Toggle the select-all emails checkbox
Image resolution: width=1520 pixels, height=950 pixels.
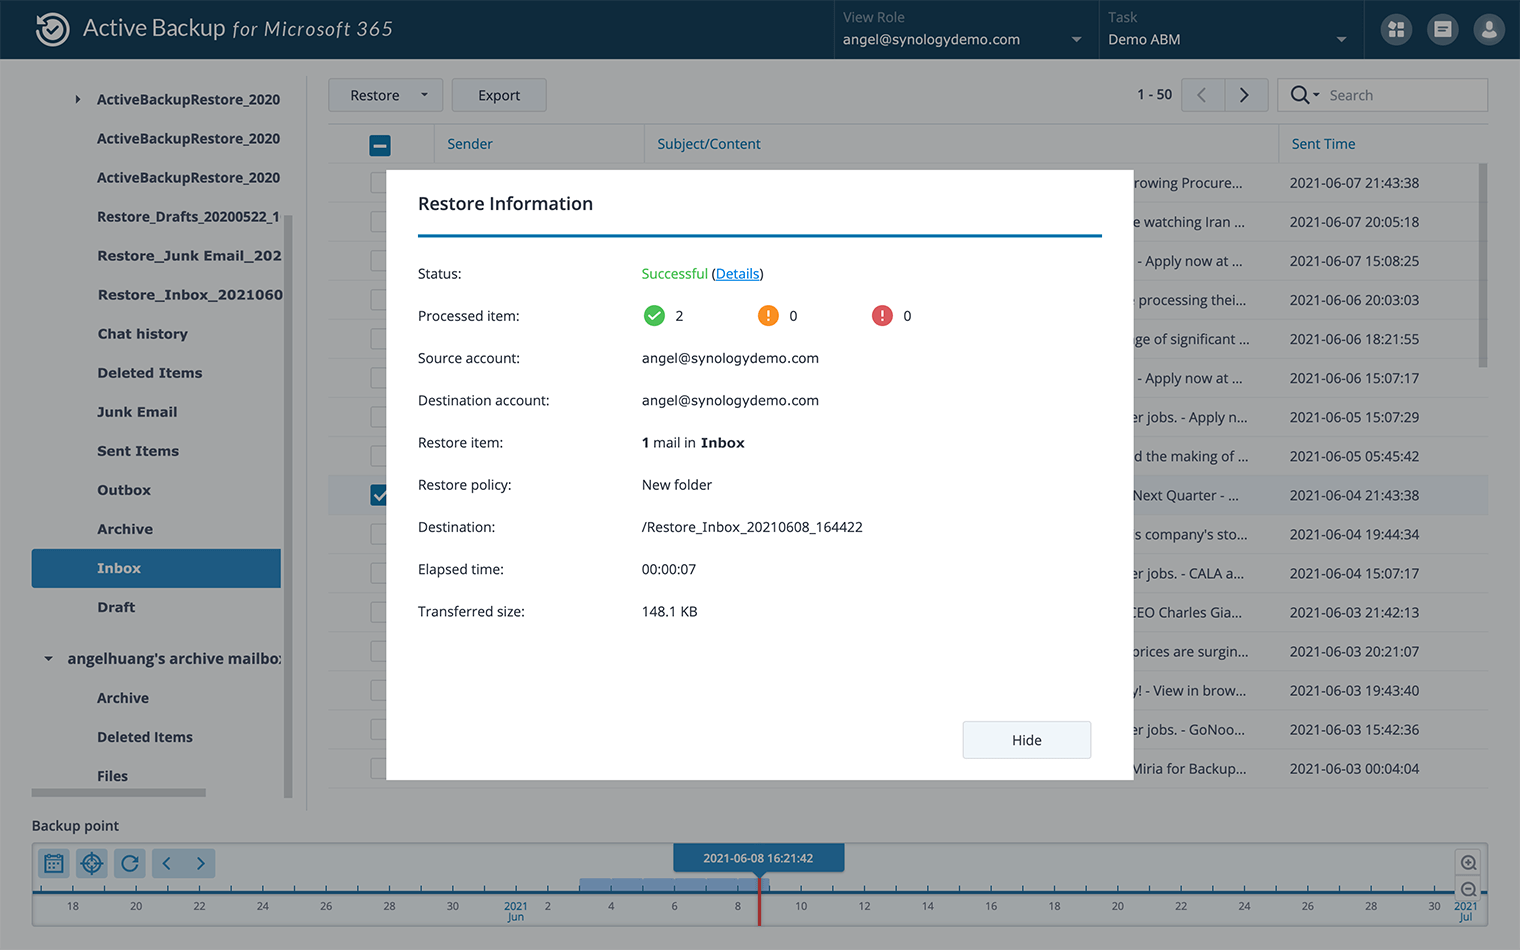pos(380,144)
